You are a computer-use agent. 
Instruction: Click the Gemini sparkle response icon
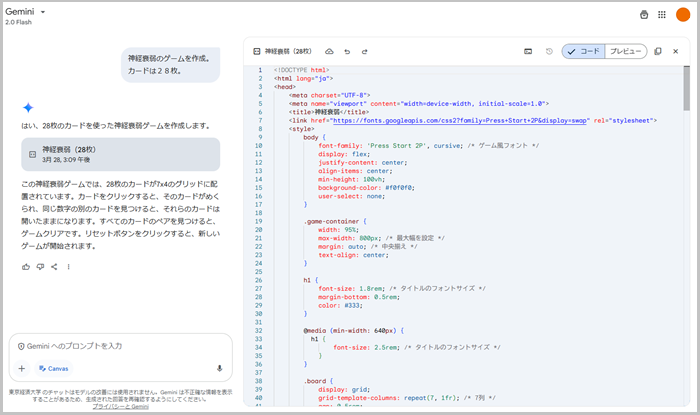28,108
